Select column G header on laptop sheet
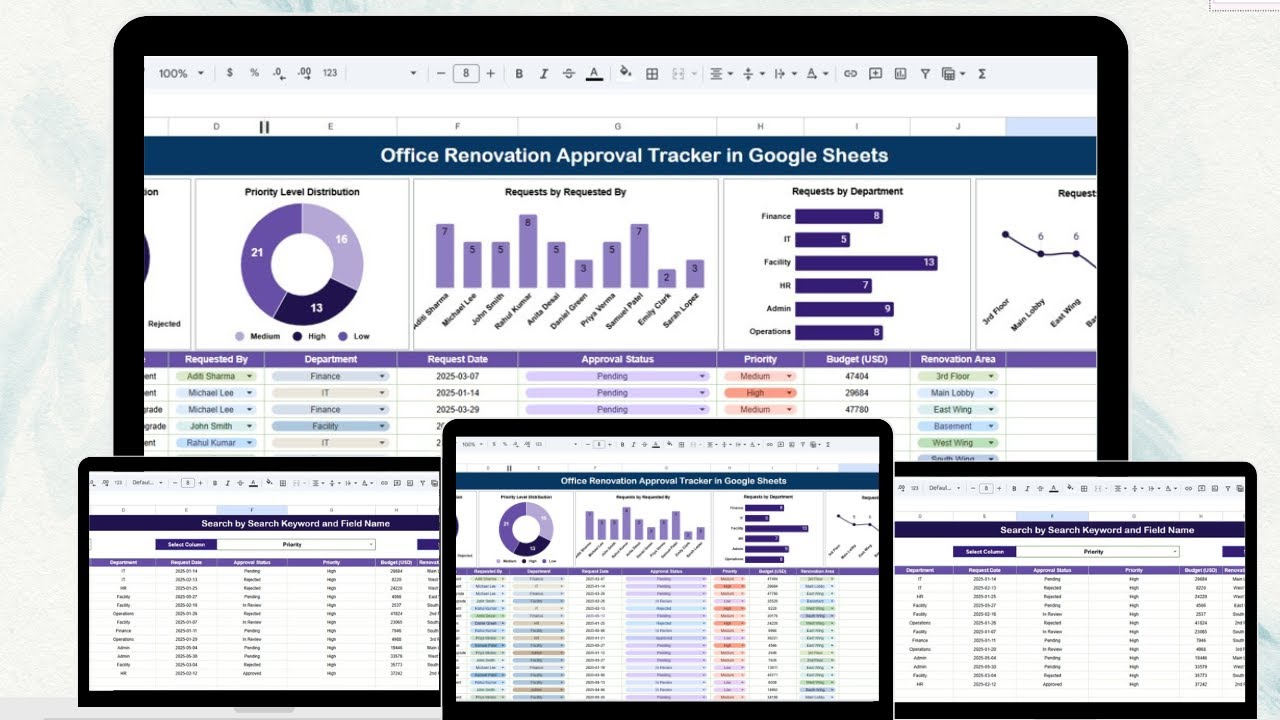Viewport: 1280px width, 720px height. [617, 127]
